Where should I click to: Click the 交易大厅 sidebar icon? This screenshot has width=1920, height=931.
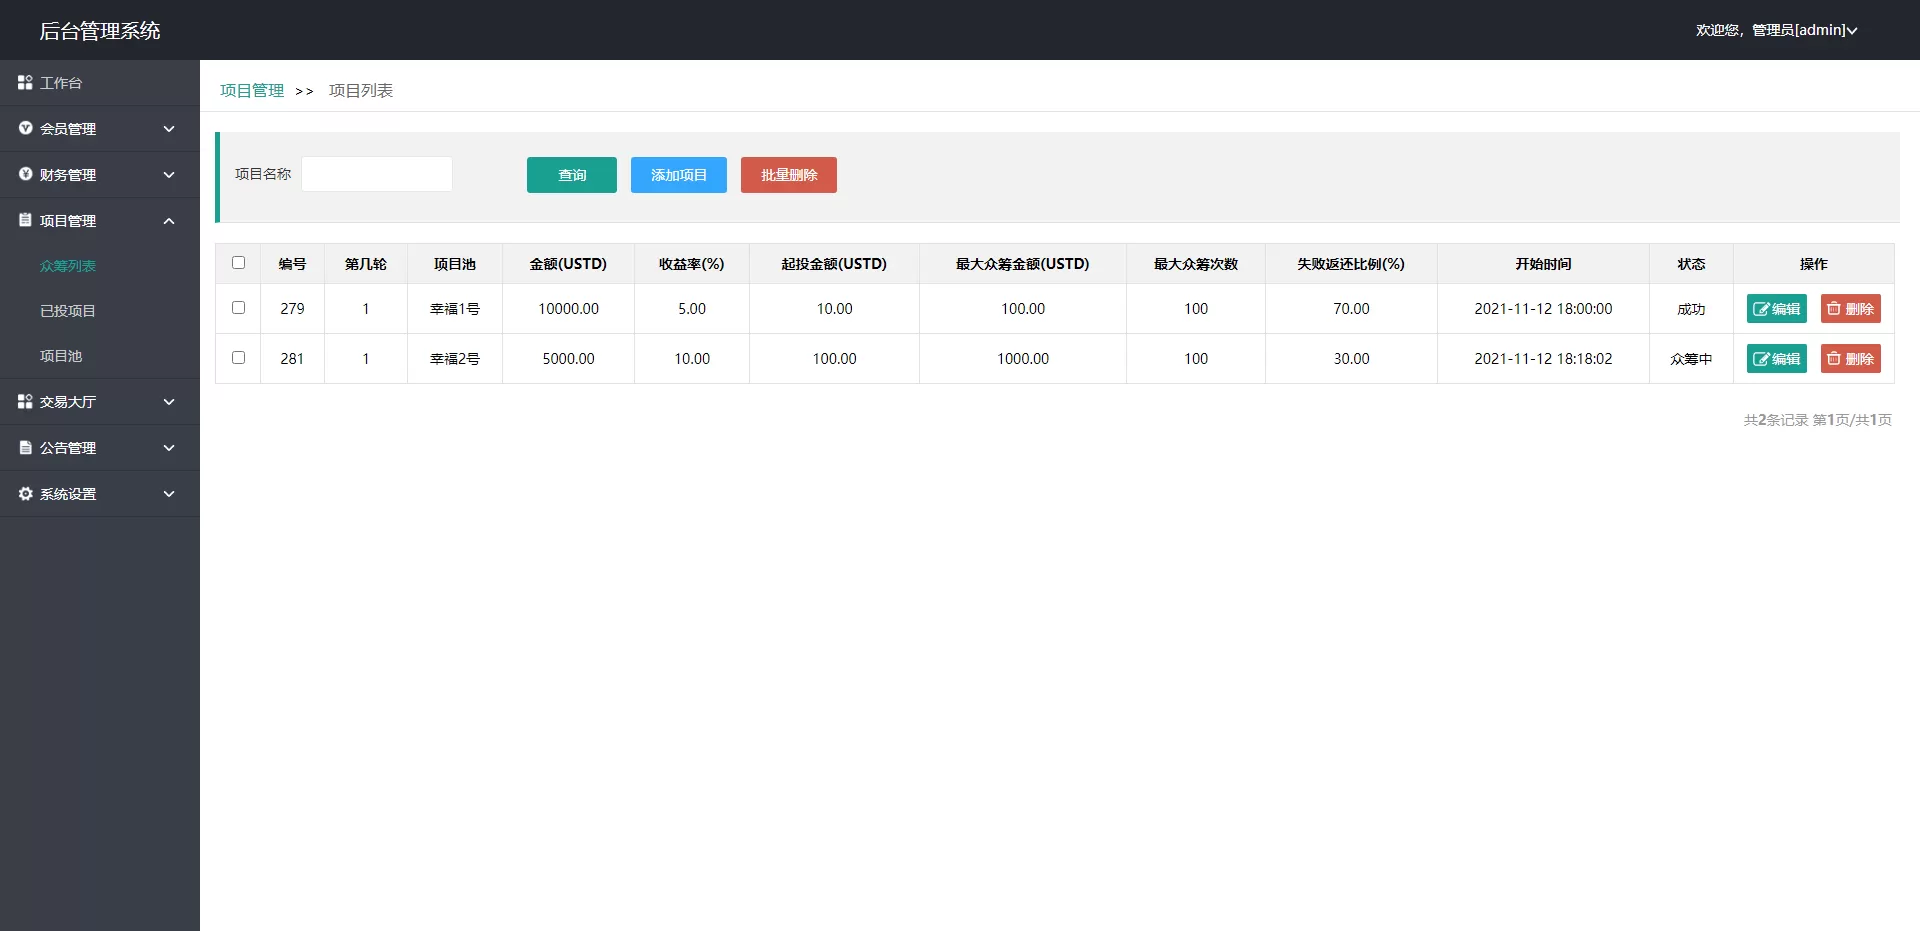click(25, 402)
